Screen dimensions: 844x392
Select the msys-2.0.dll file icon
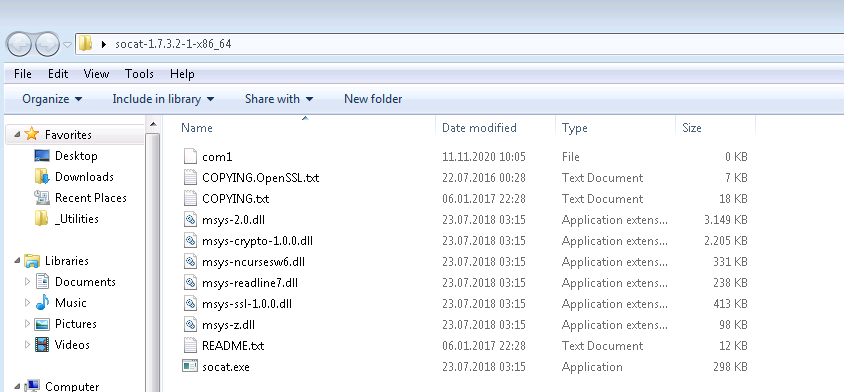click(x=191, y=220)
